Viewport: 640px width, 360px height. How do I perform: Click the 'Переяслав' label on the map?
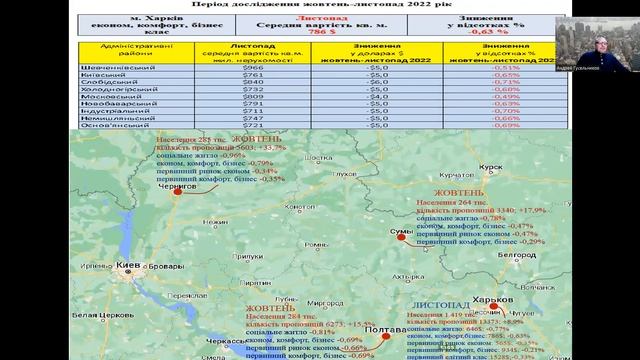187,296
